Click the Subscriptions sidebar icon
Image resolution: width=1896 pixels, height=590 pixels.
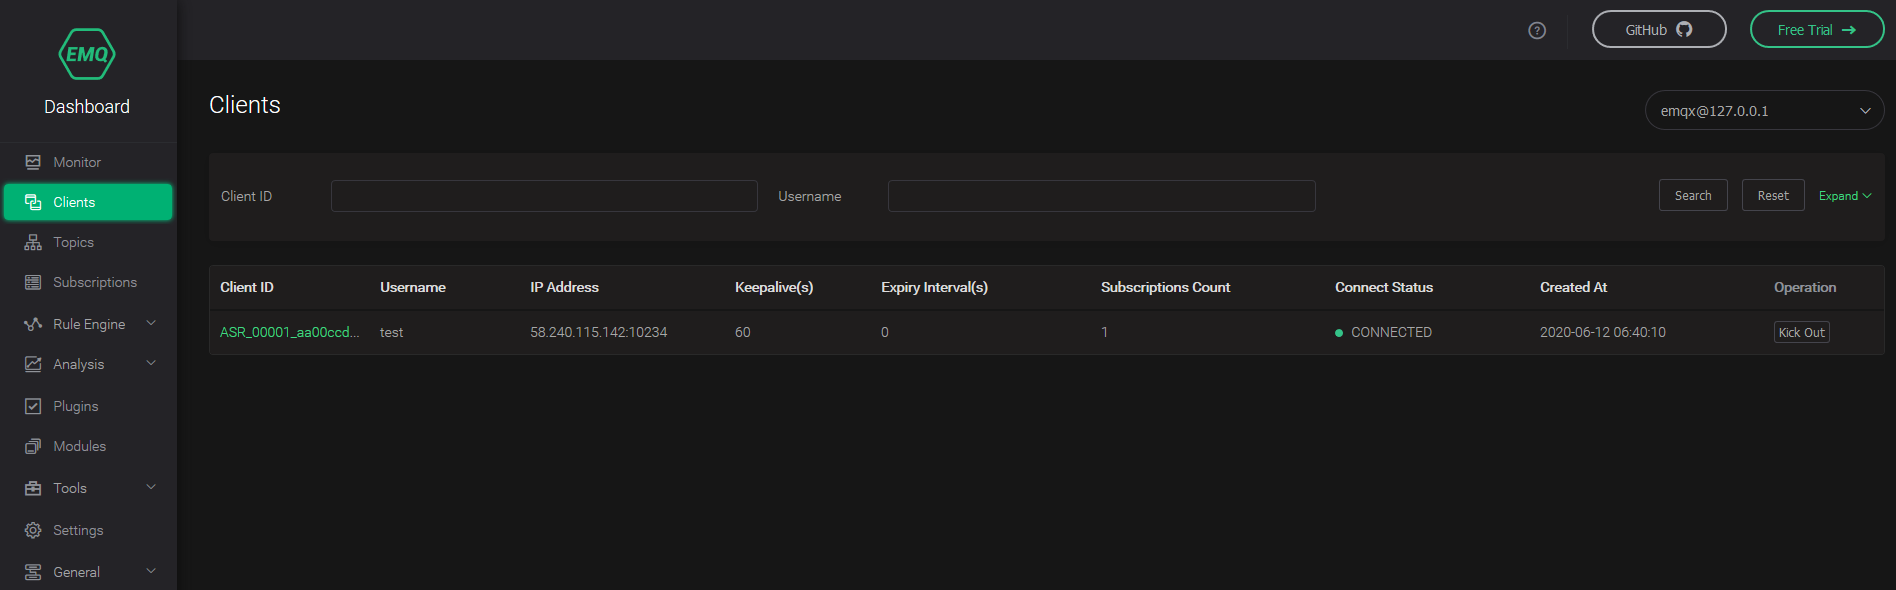[33, 282]
